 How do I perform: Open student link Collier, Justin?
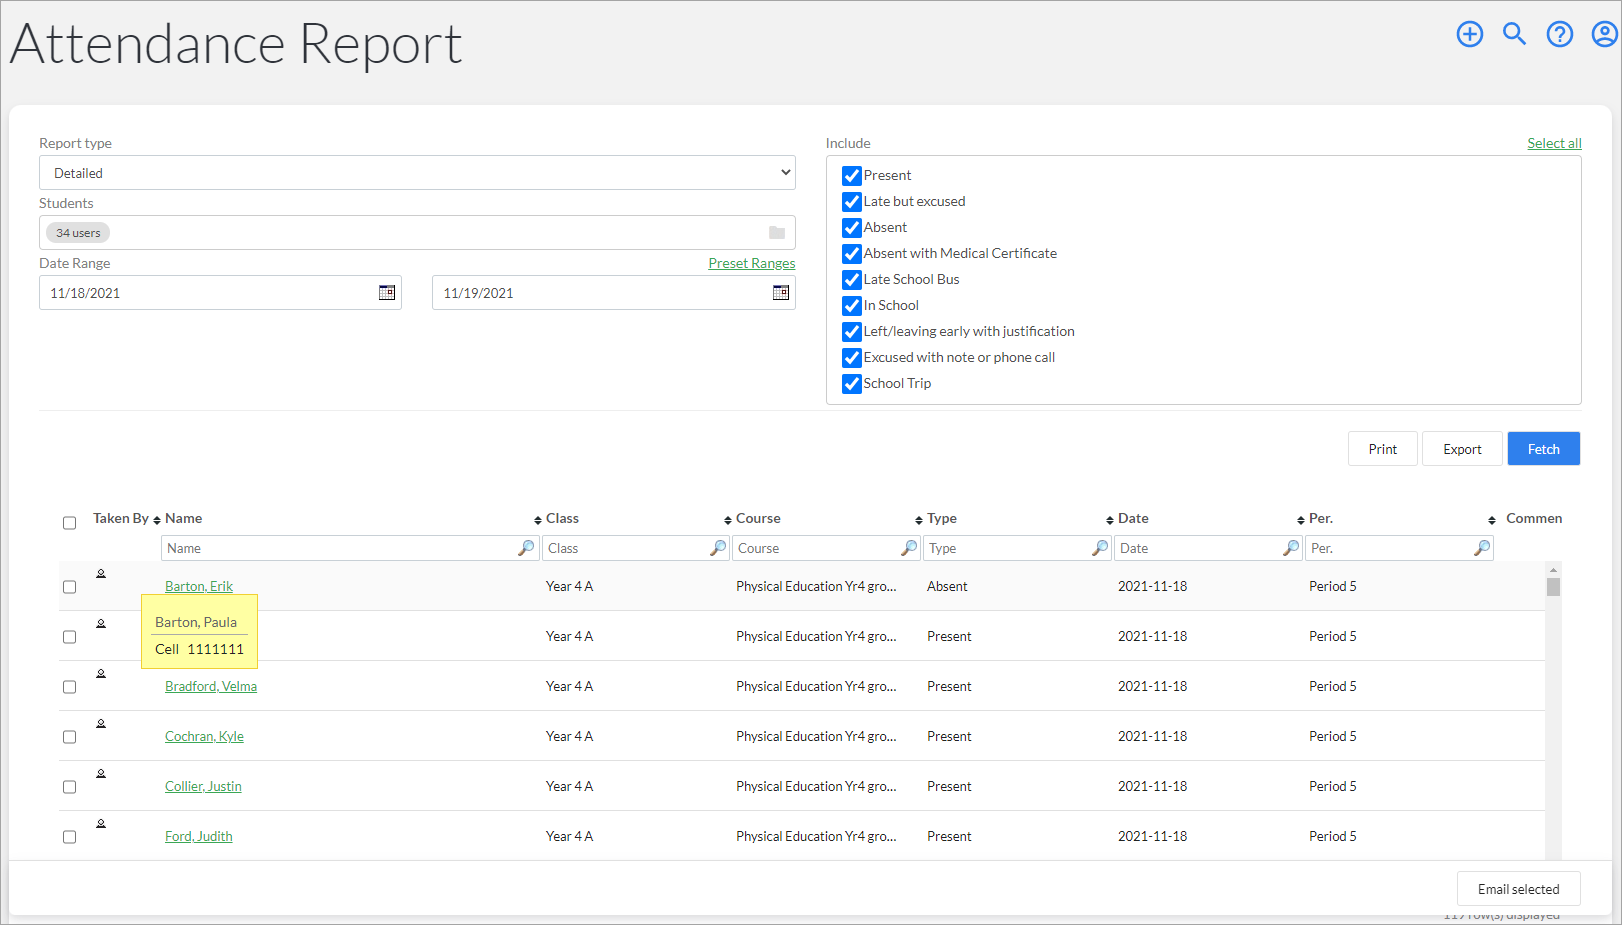click(x=203, y=786)
